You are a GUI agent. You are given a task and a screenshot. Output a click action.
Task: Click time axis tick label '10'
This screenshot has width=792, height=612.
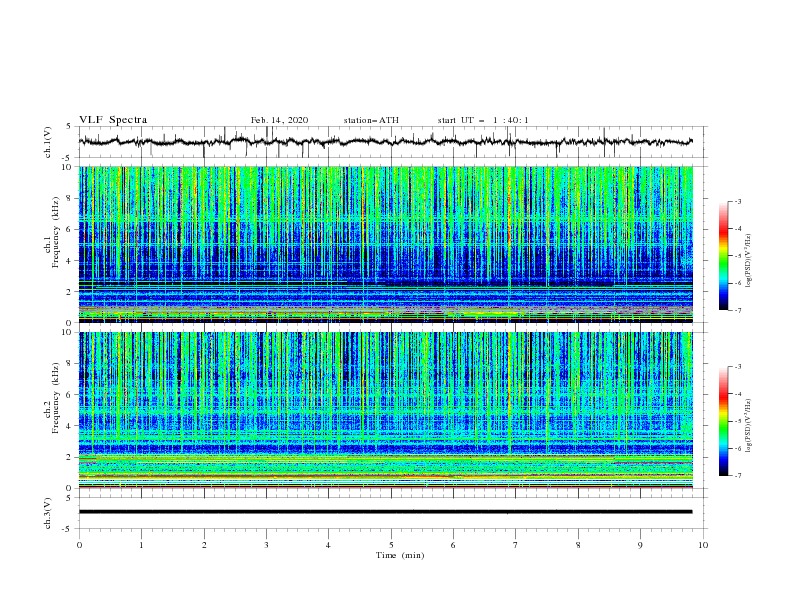703,545
